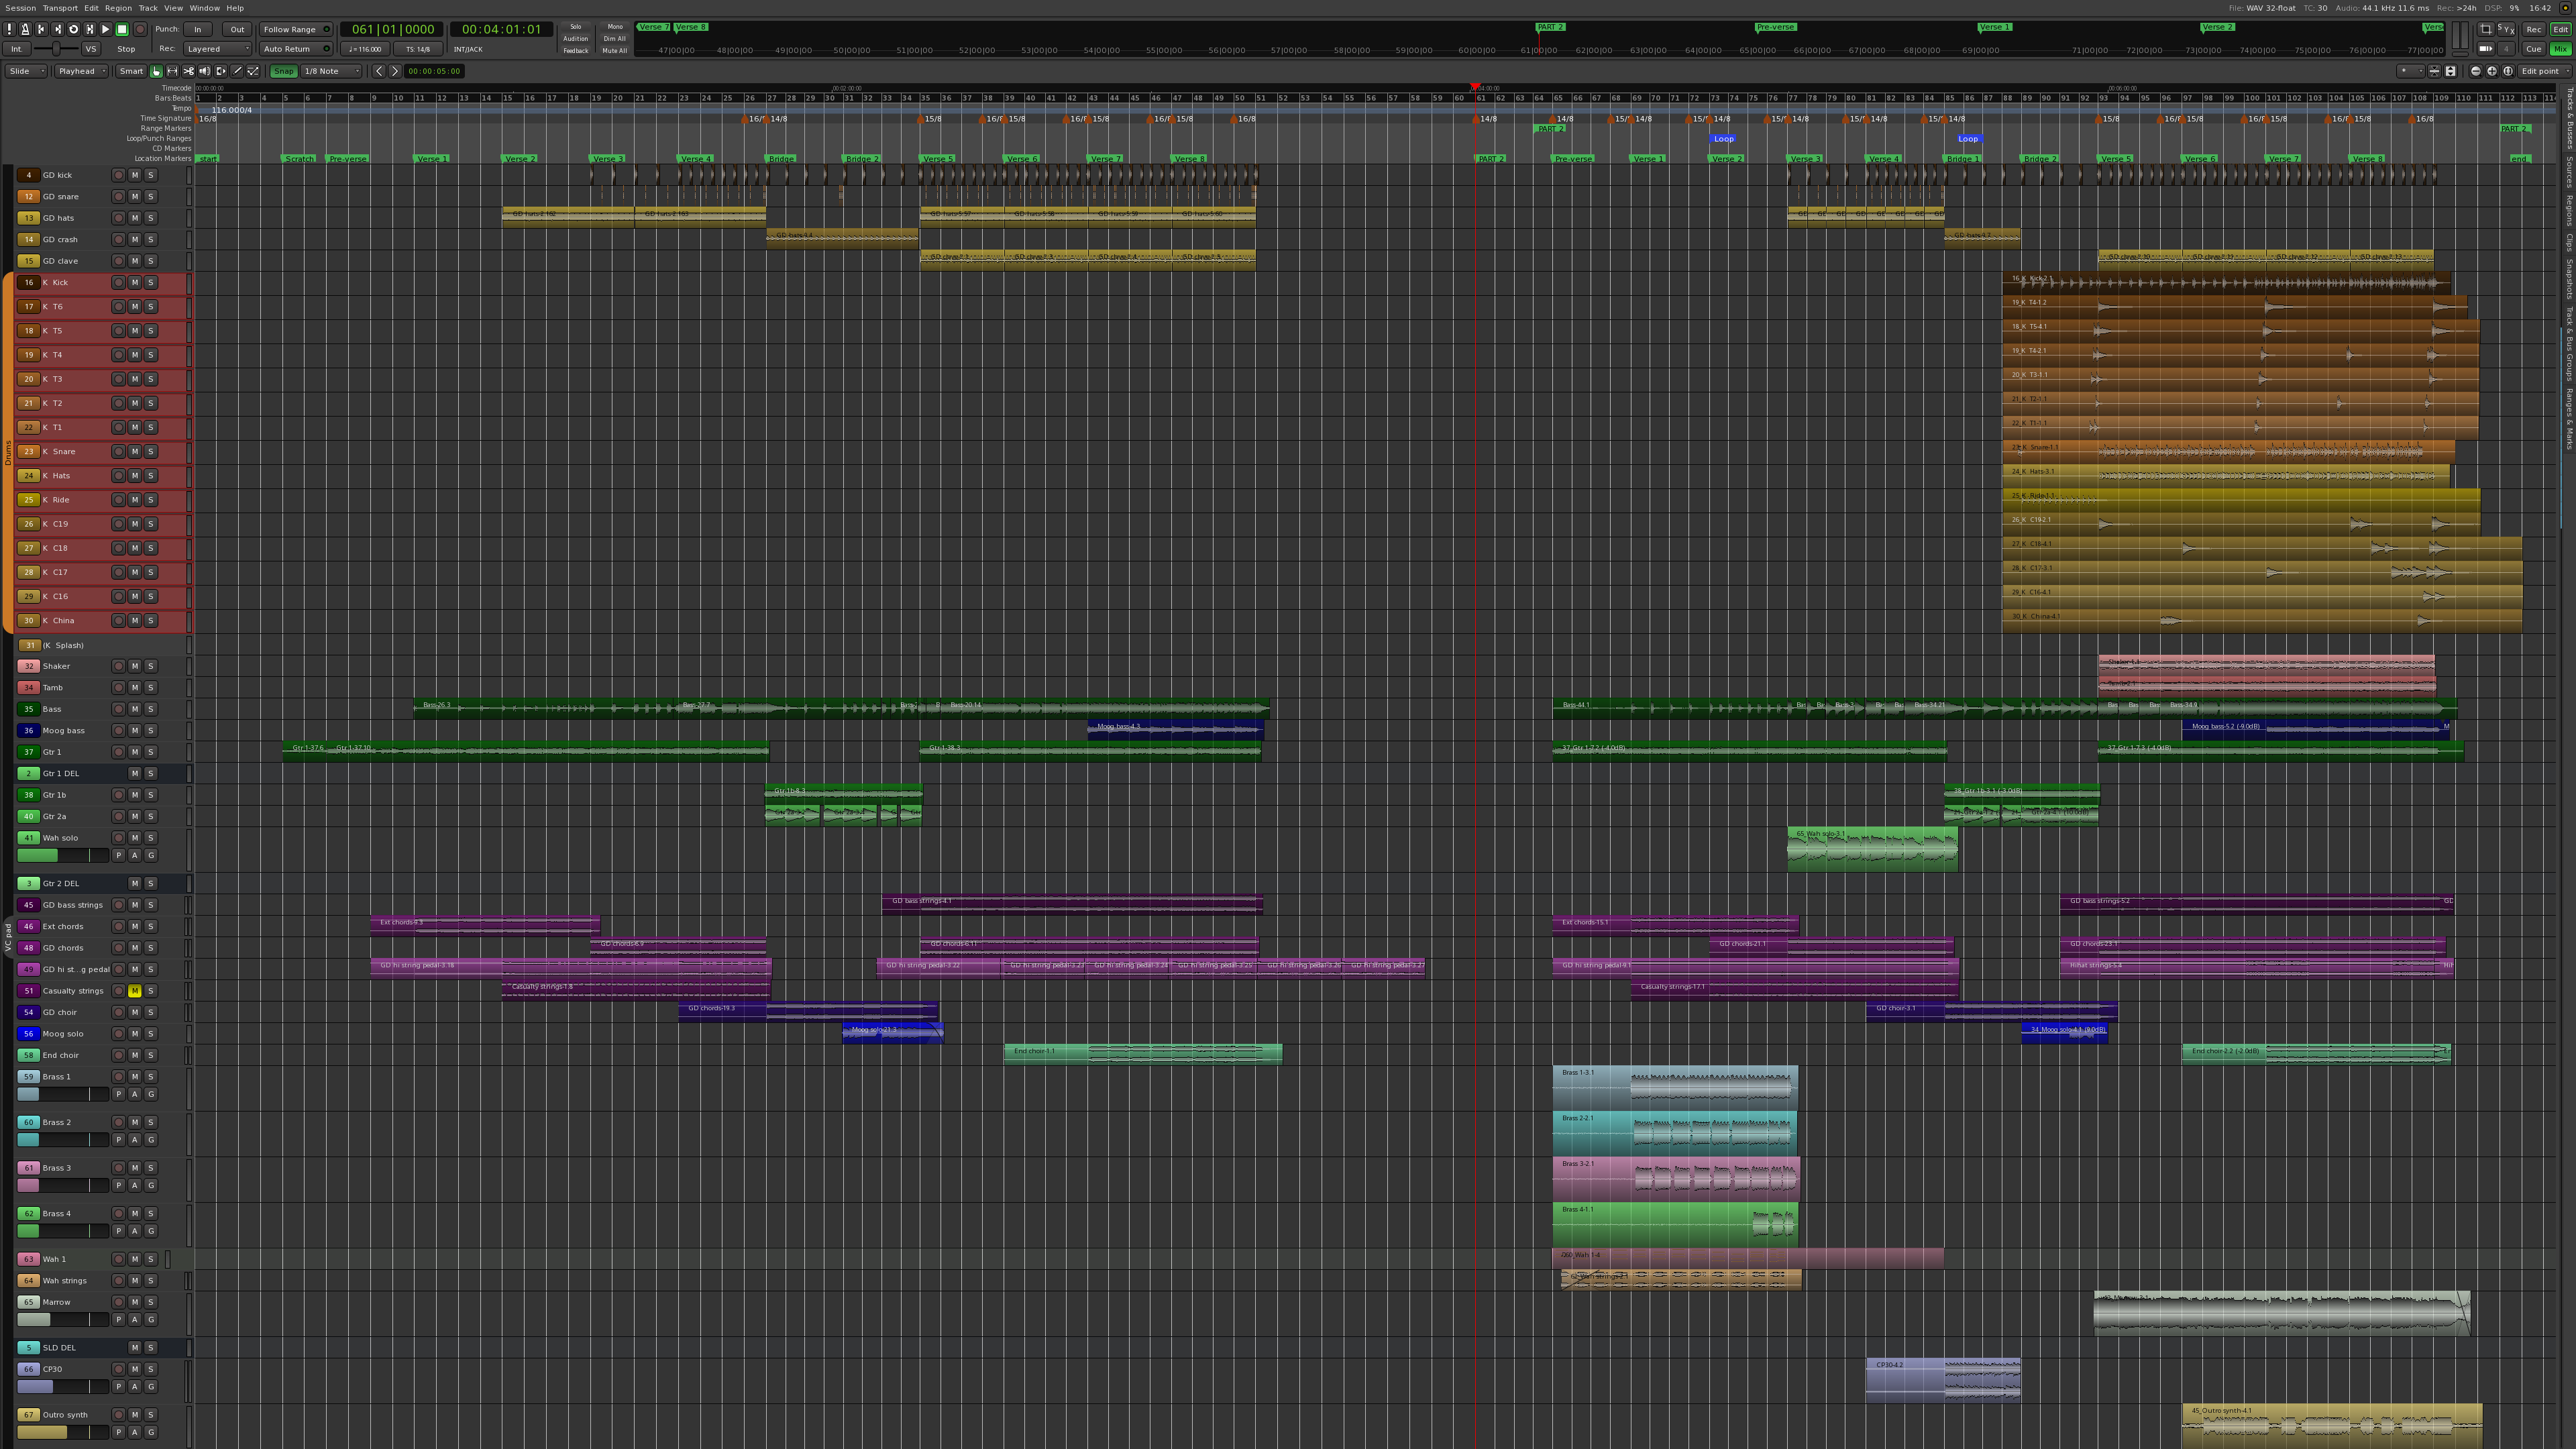Open the Region menu

point(118,8)
